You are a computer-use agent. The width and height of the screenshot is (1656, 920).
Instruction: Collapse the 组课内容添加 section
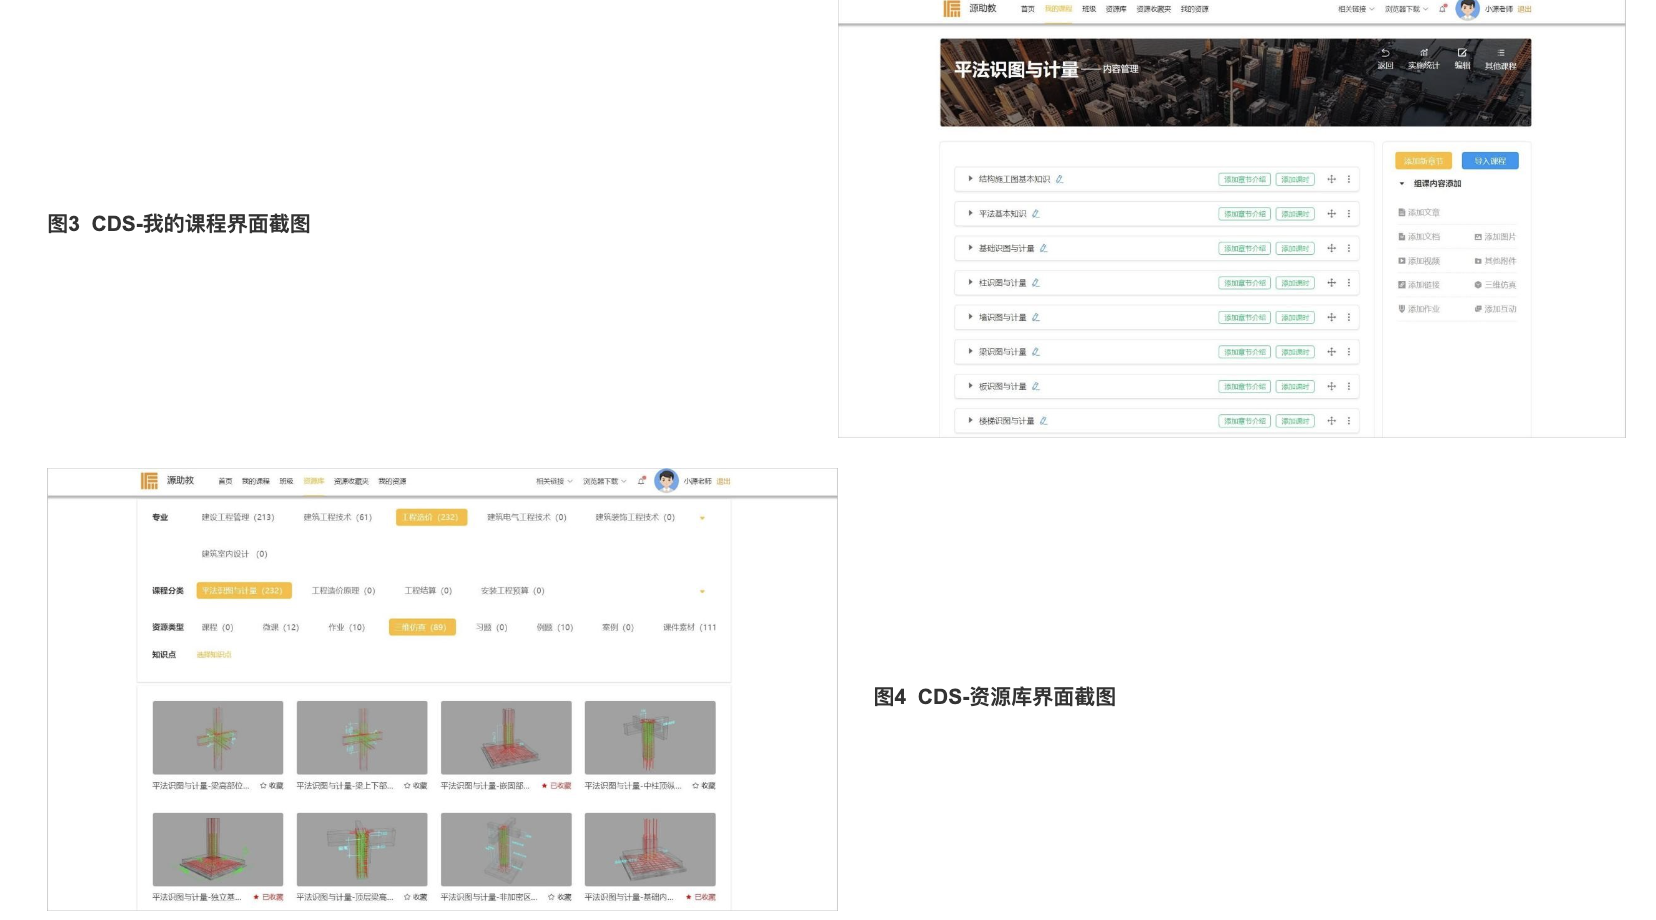[x=1402, y=184]
